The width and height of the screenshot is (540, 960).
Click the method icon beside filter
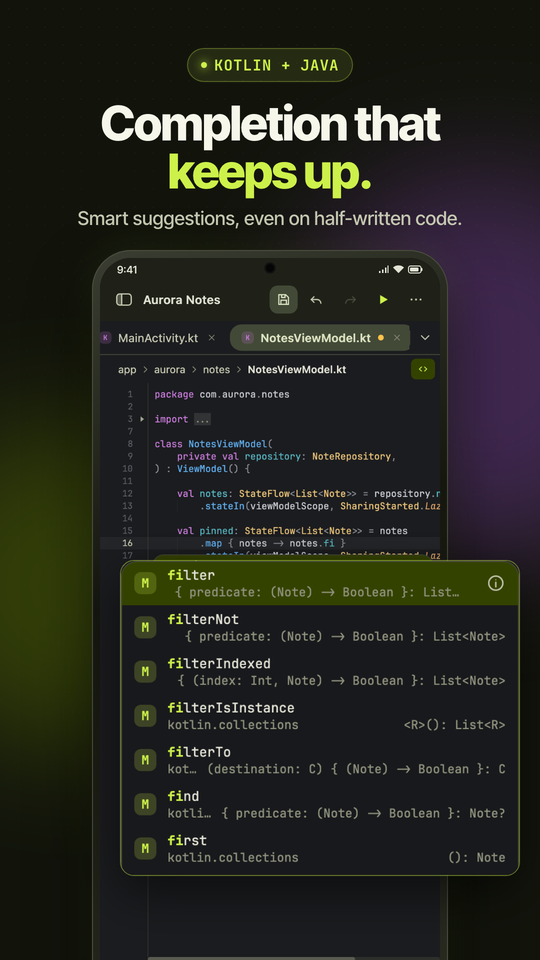point(145,583)
